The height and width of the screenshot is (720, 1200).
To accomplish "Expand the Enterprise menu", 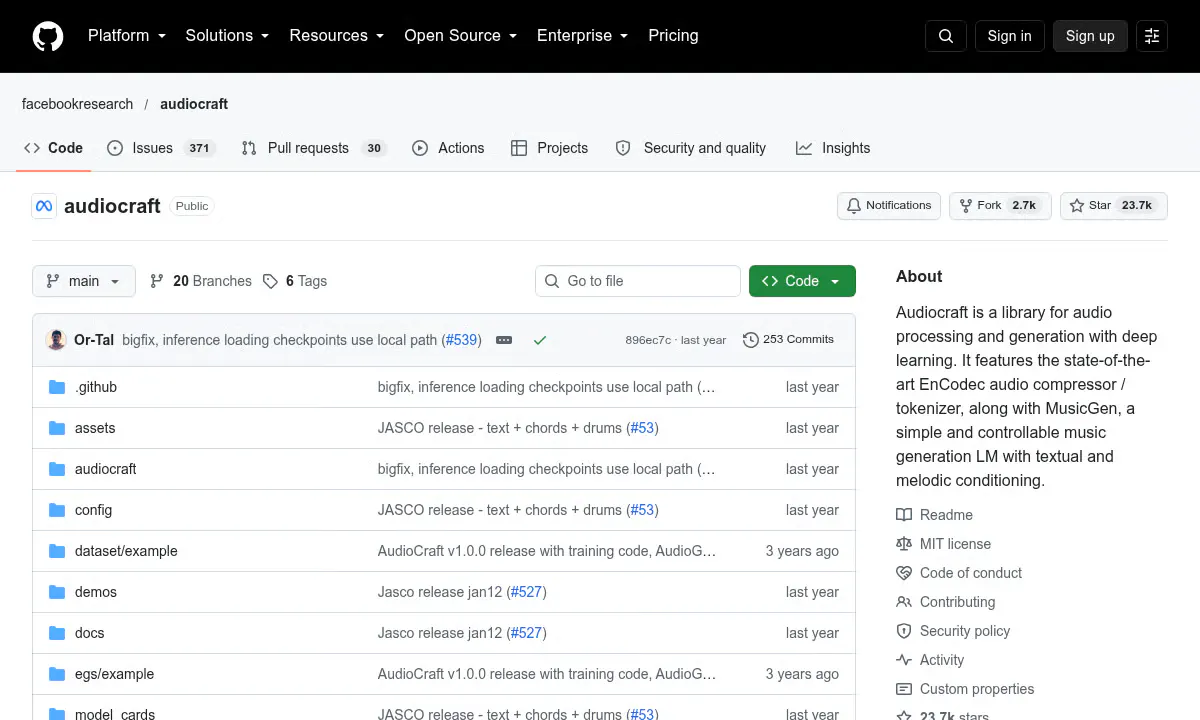I will pos(582,36).
